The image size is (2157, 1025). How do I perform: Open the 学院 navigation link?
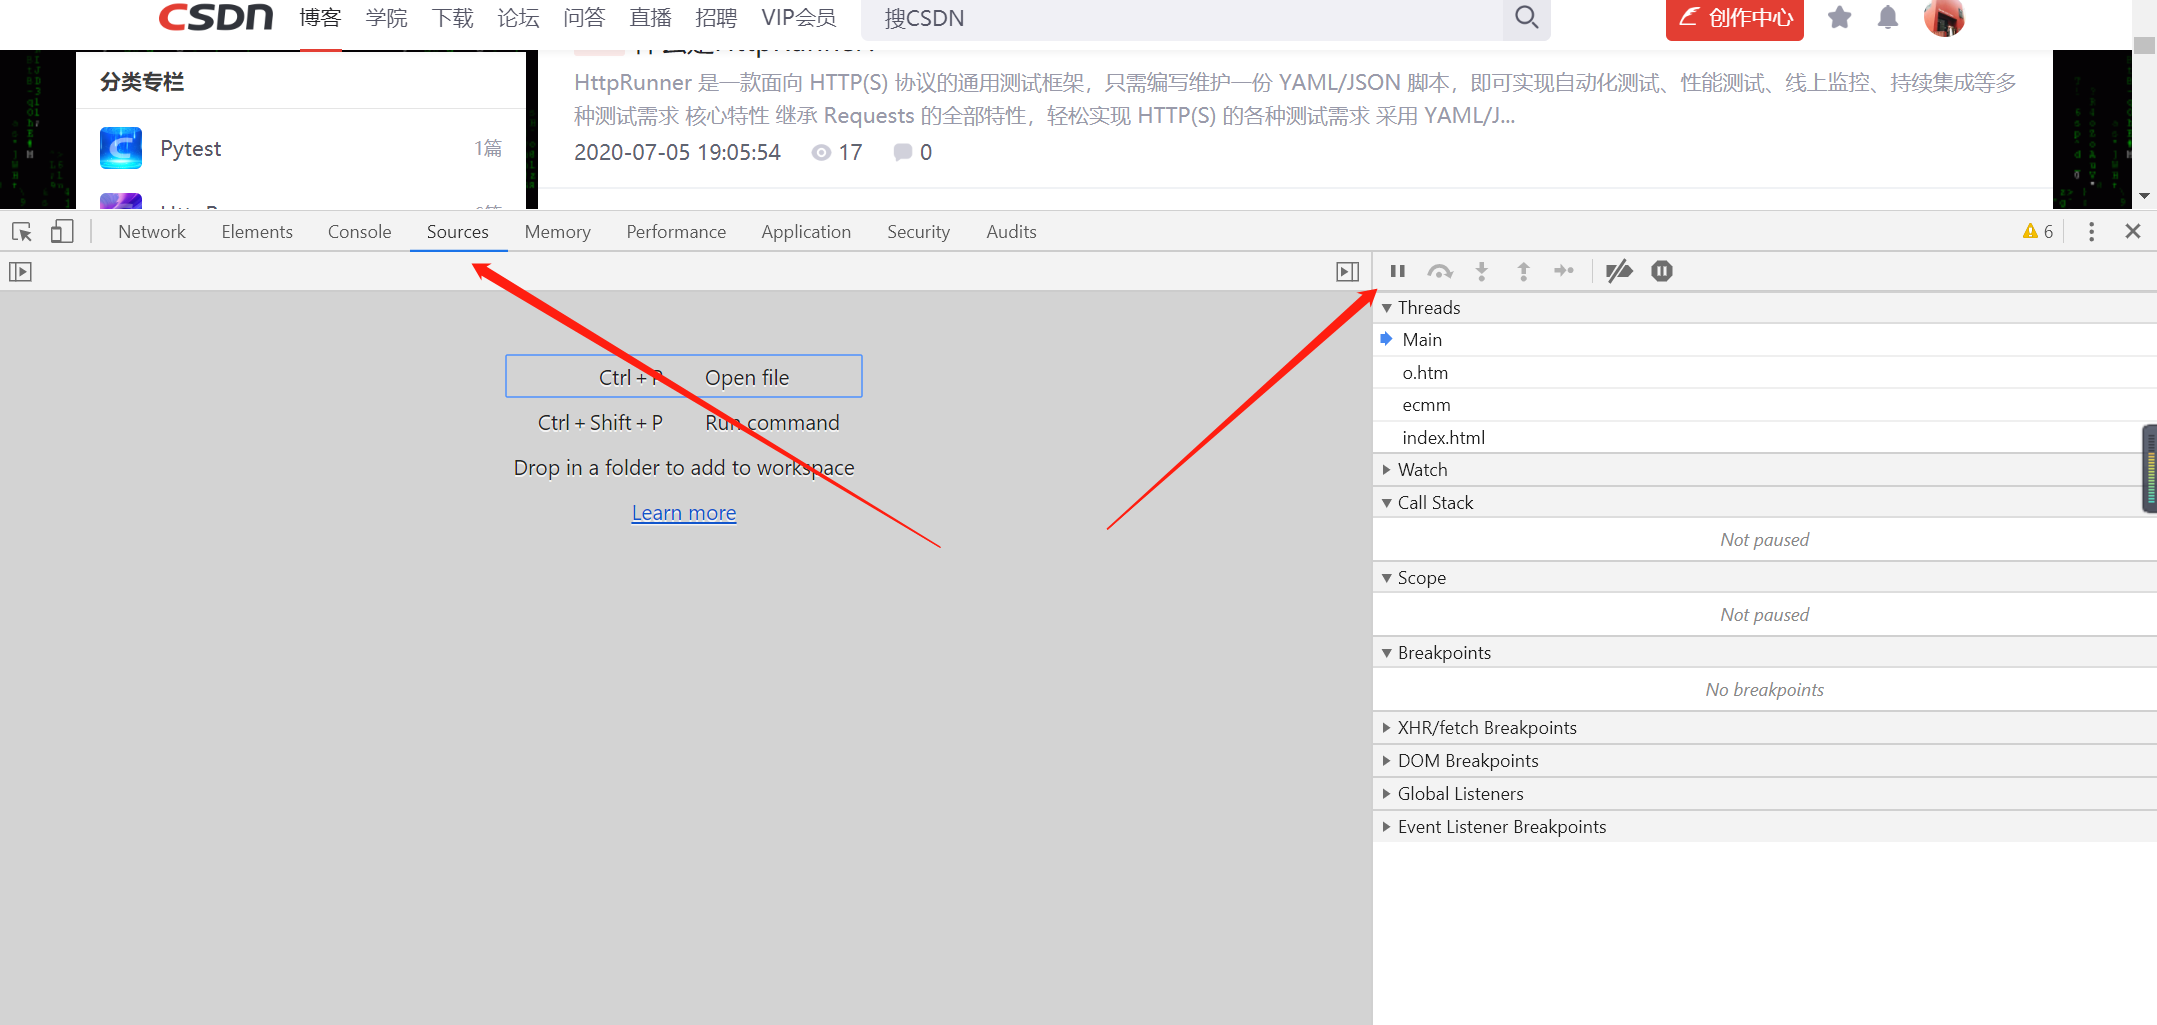click(x=386, y=18)
